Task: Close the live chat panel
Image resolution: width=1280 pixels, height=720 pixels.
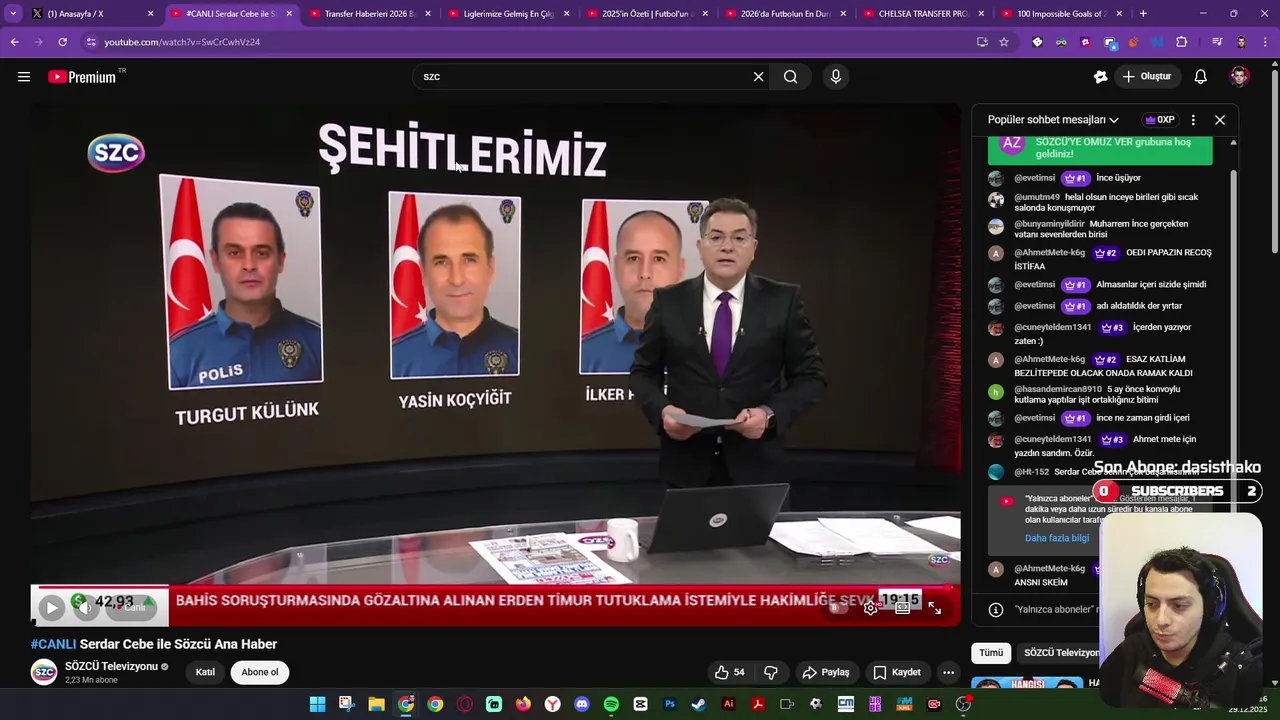Action: coord(1220,120)
